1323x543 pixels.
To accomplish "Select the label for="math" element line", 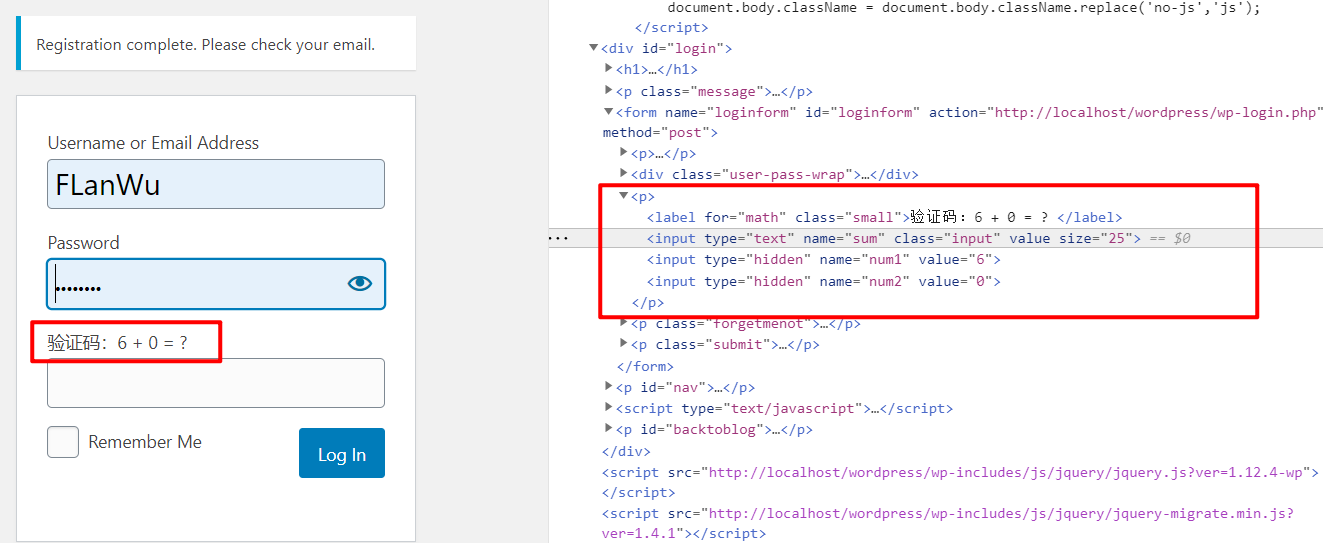I will 884,217.
